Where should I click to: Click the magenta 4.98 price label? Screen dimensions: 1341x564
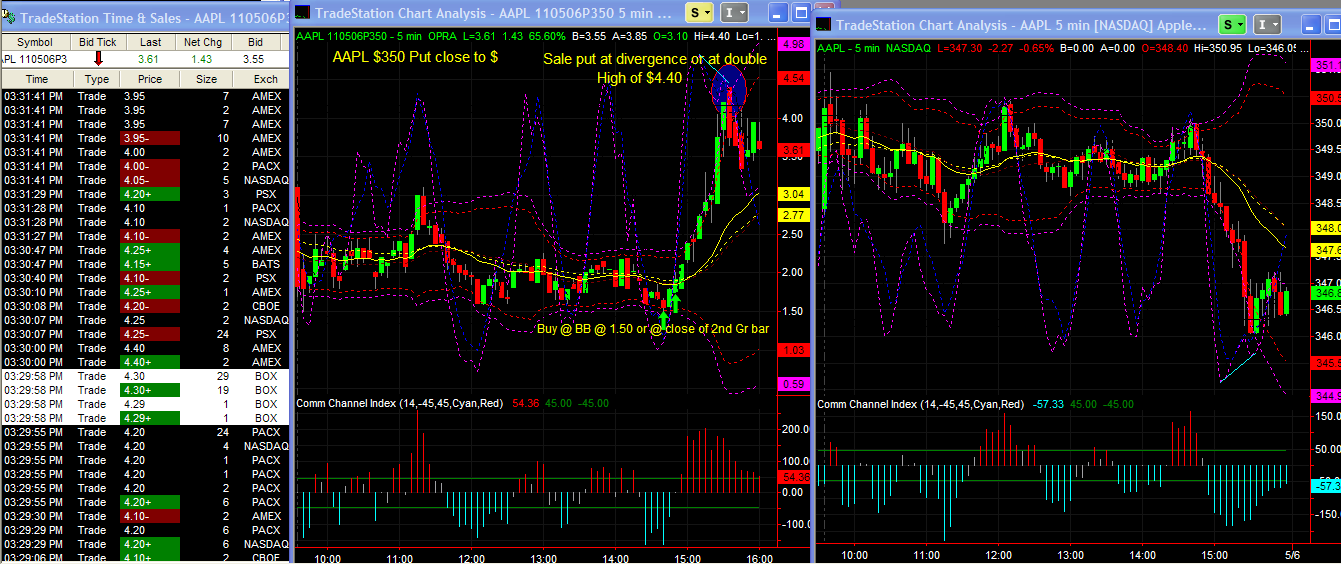(x=795, y=45)
